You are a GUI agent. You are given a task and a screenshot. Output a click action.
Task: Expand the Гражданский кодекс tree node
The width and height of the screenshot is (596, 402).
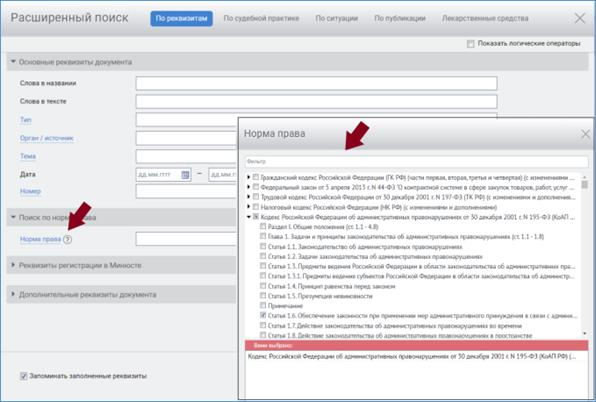coord(249,177)
